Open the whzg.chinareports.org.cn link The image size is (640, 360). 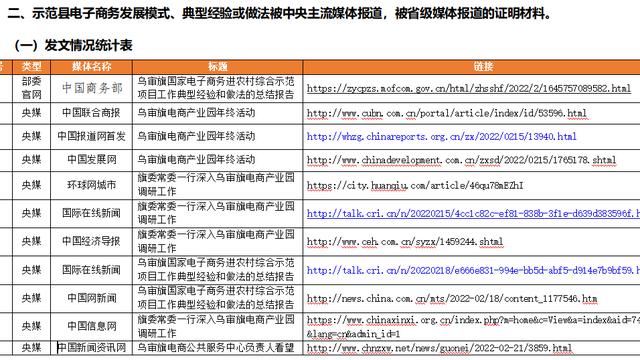pyautogui.click(x=442, y=136)
